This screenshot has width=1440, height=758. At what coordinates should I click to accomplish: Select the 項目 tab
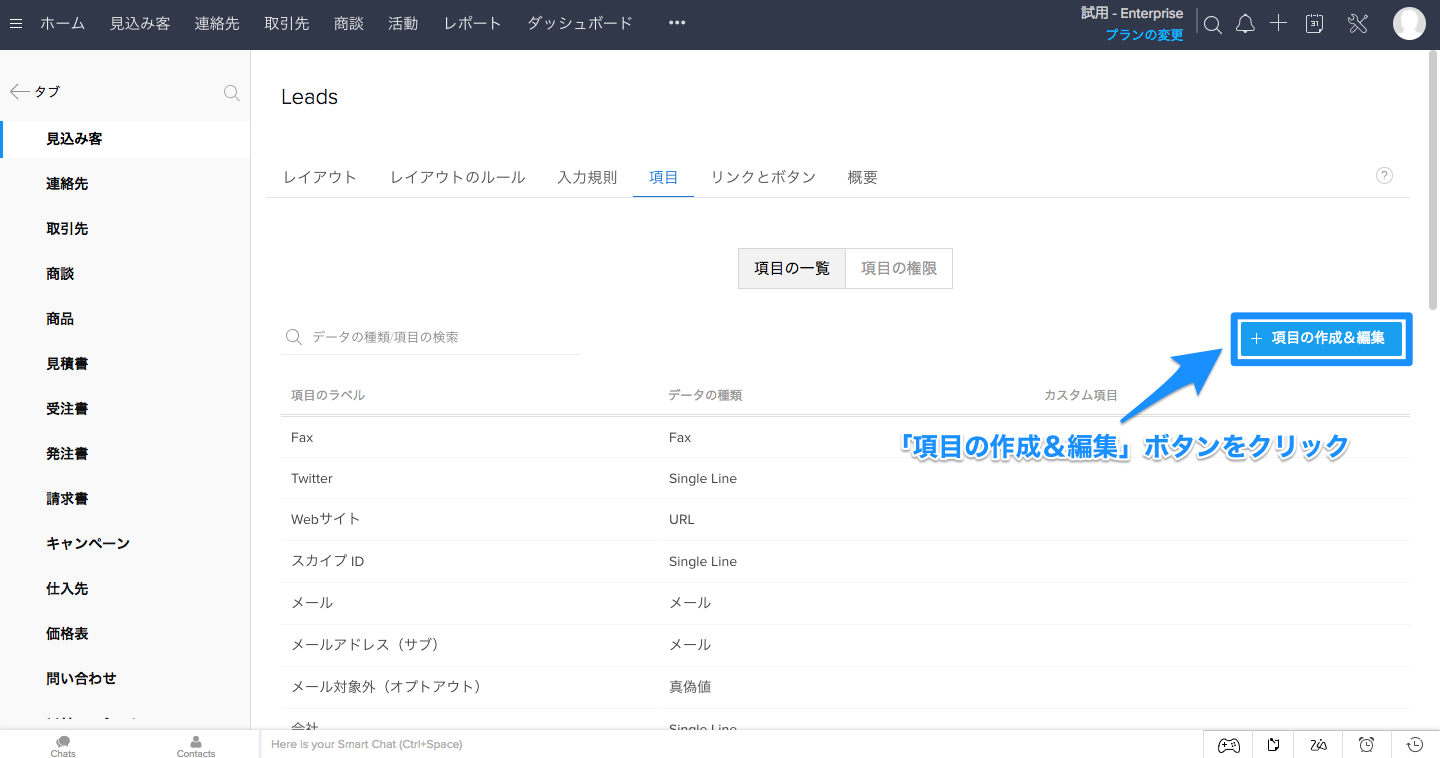[663, 177]
